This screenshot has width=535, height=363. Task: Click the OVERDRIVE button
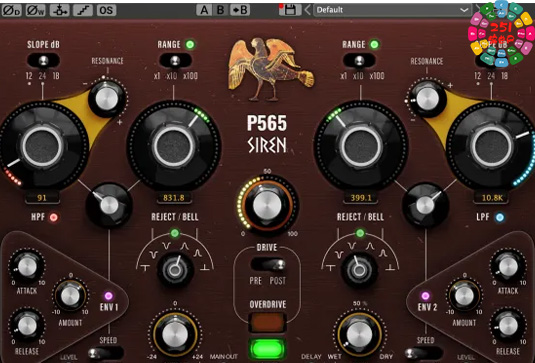pyautogui.click(x=268, y=322)
